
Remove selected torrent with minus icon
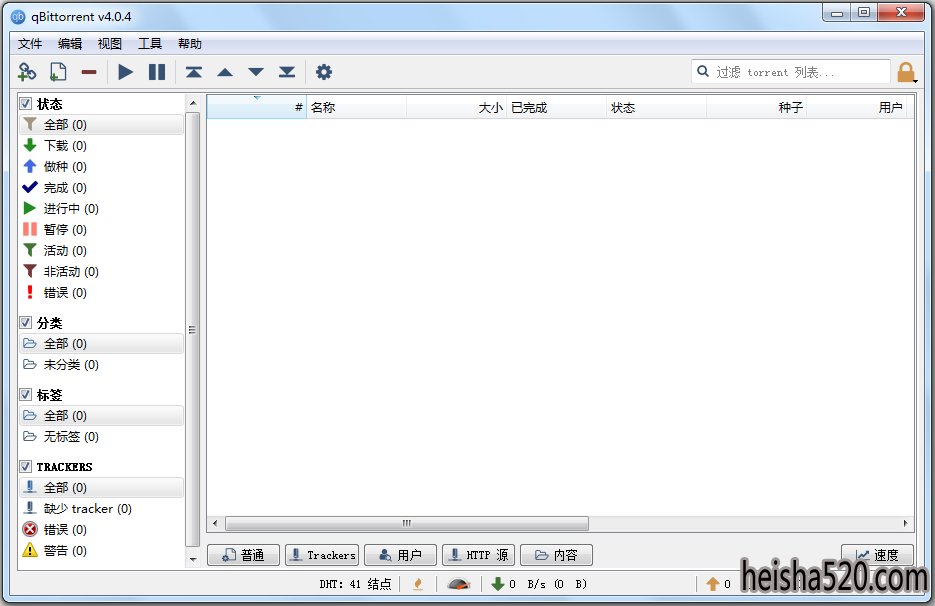click(x=89, y=72)
